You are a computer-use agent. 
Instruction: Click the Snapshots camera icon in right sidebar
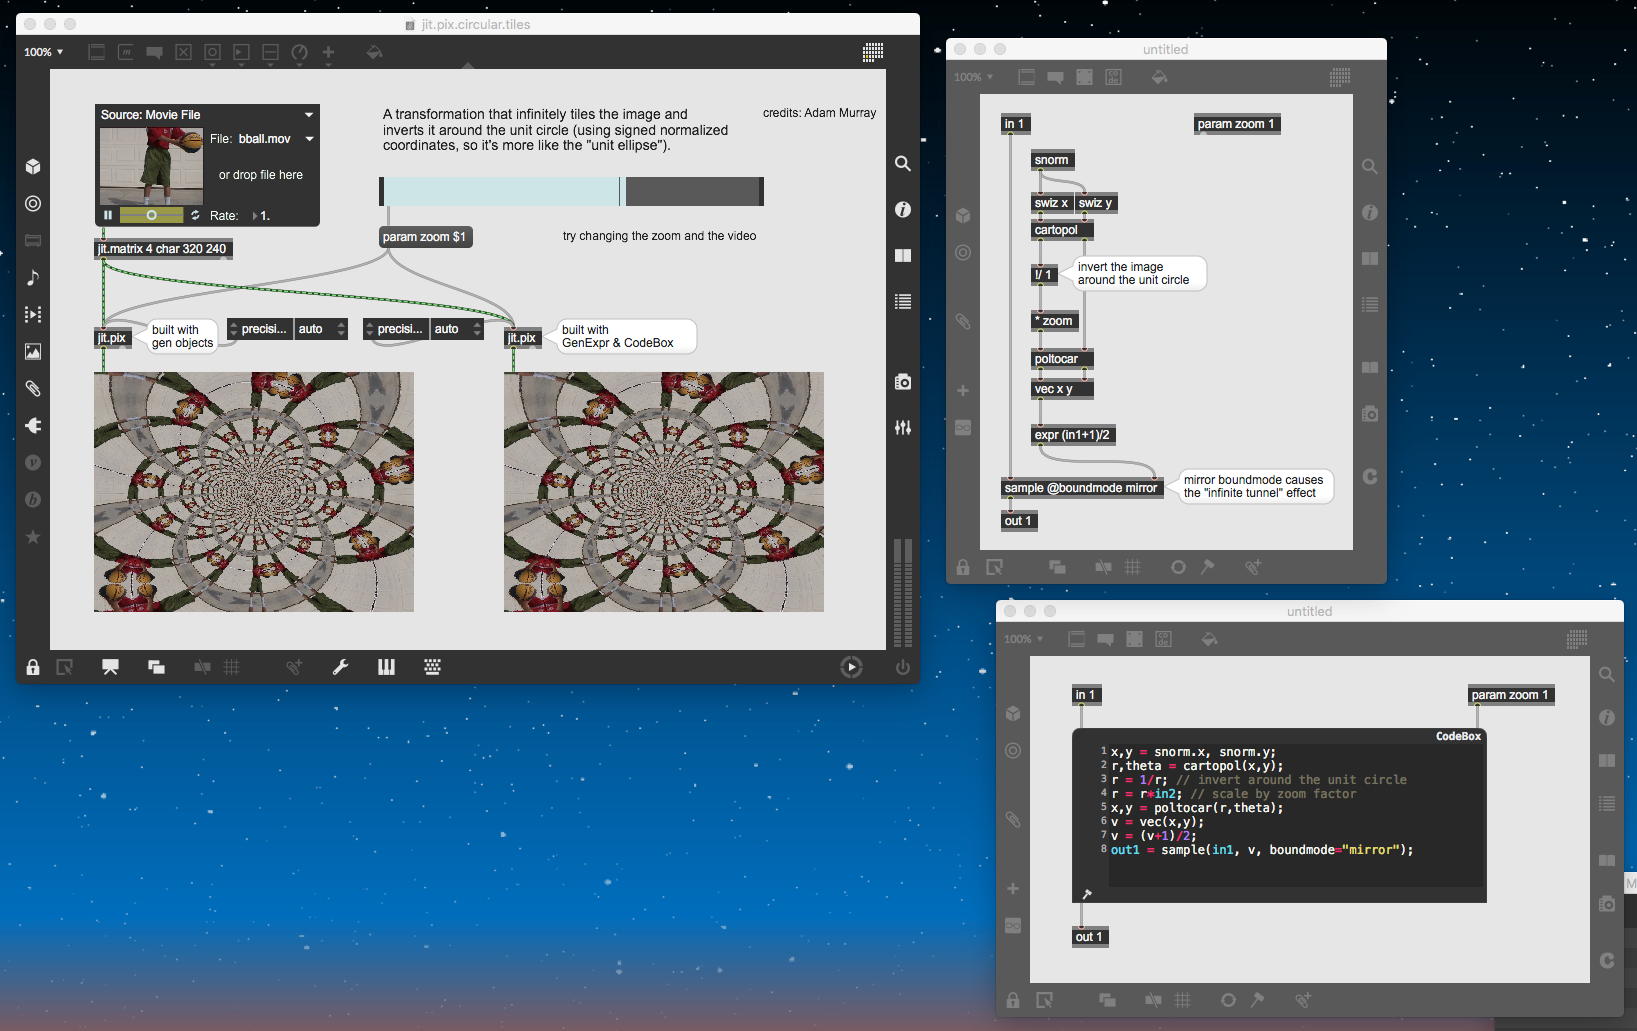click(902, 382)
